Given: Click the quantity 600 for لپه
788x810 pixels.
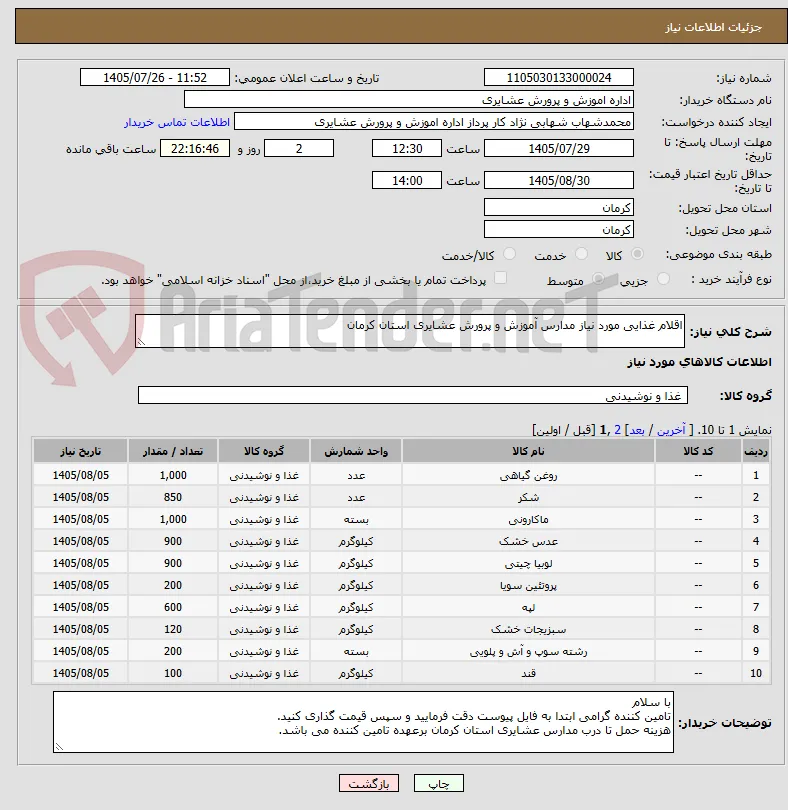Looking at the screenshot, I should pyautogui.click(x=173, y=607).
